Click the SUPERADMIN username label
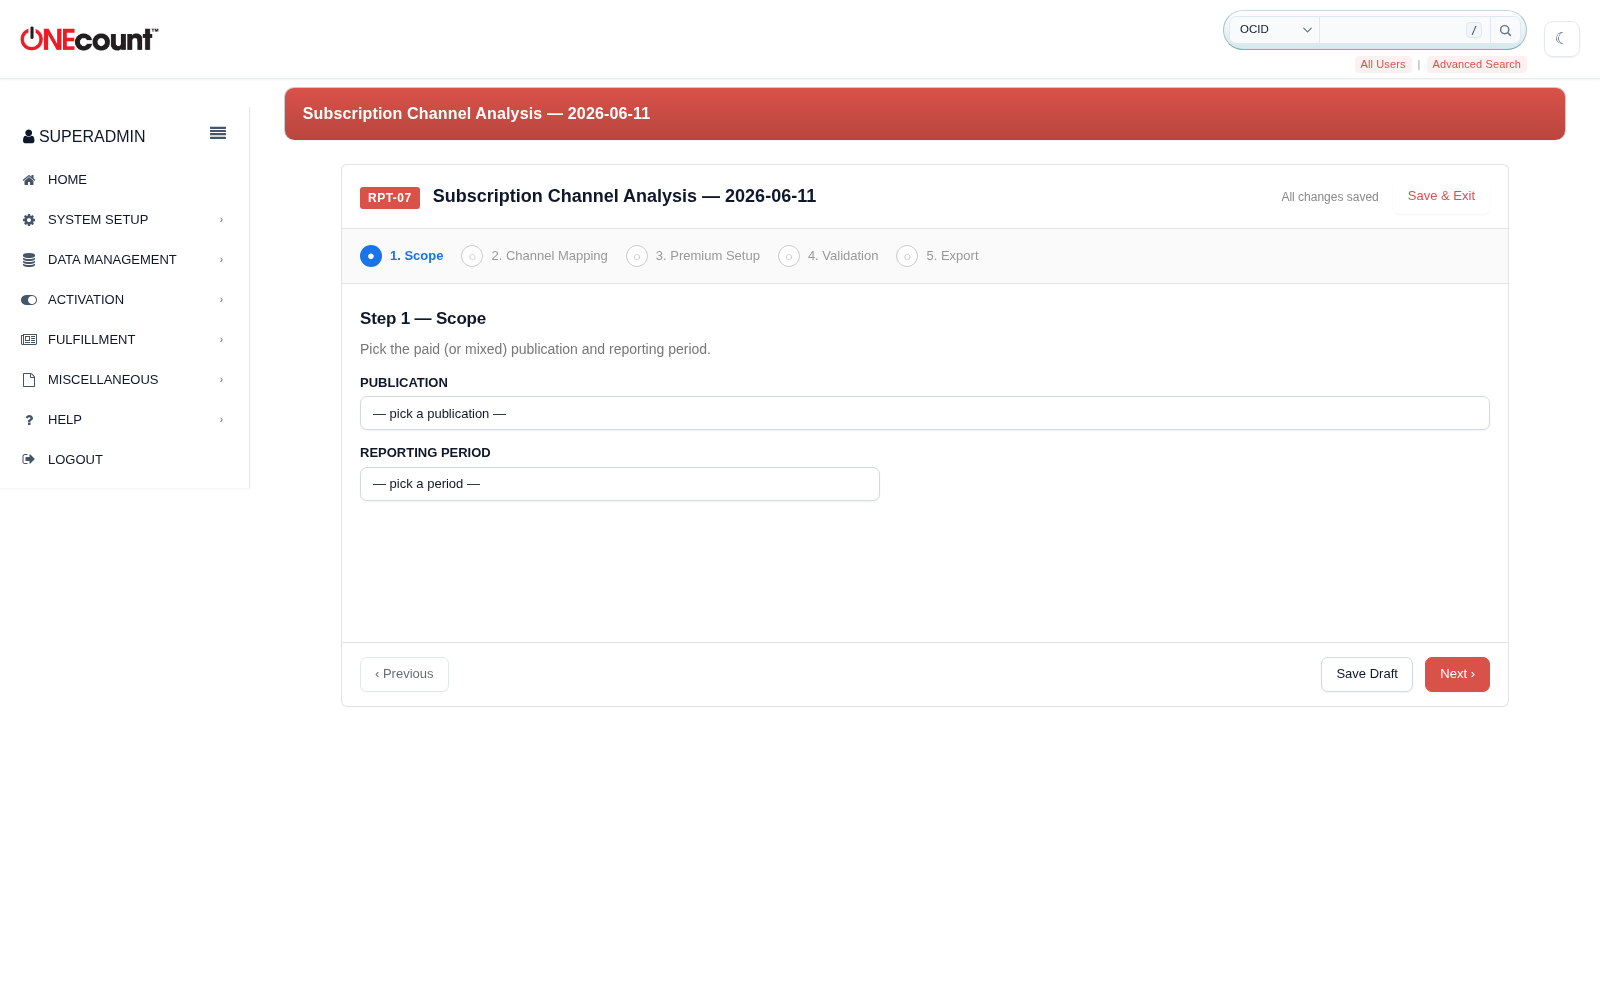This screenshot has width=1600, height=1000. click(92, 137)
